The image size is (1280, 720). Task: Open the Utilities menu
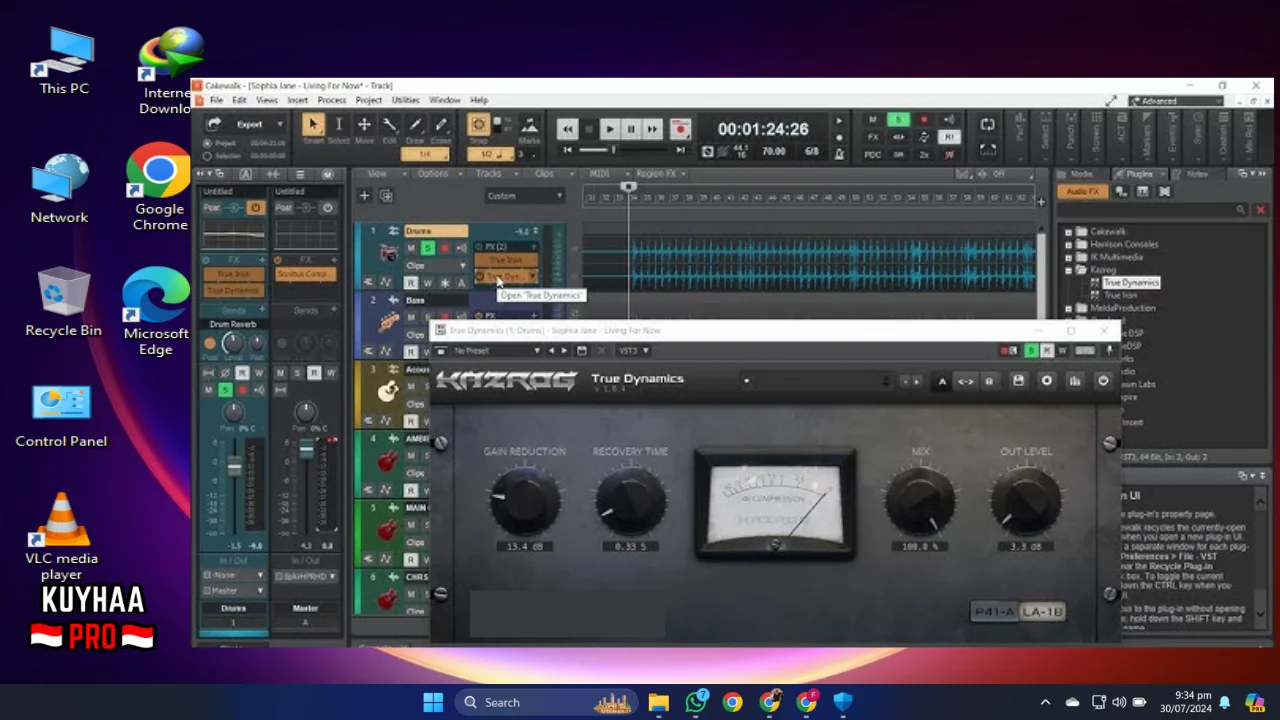(405, 100)
